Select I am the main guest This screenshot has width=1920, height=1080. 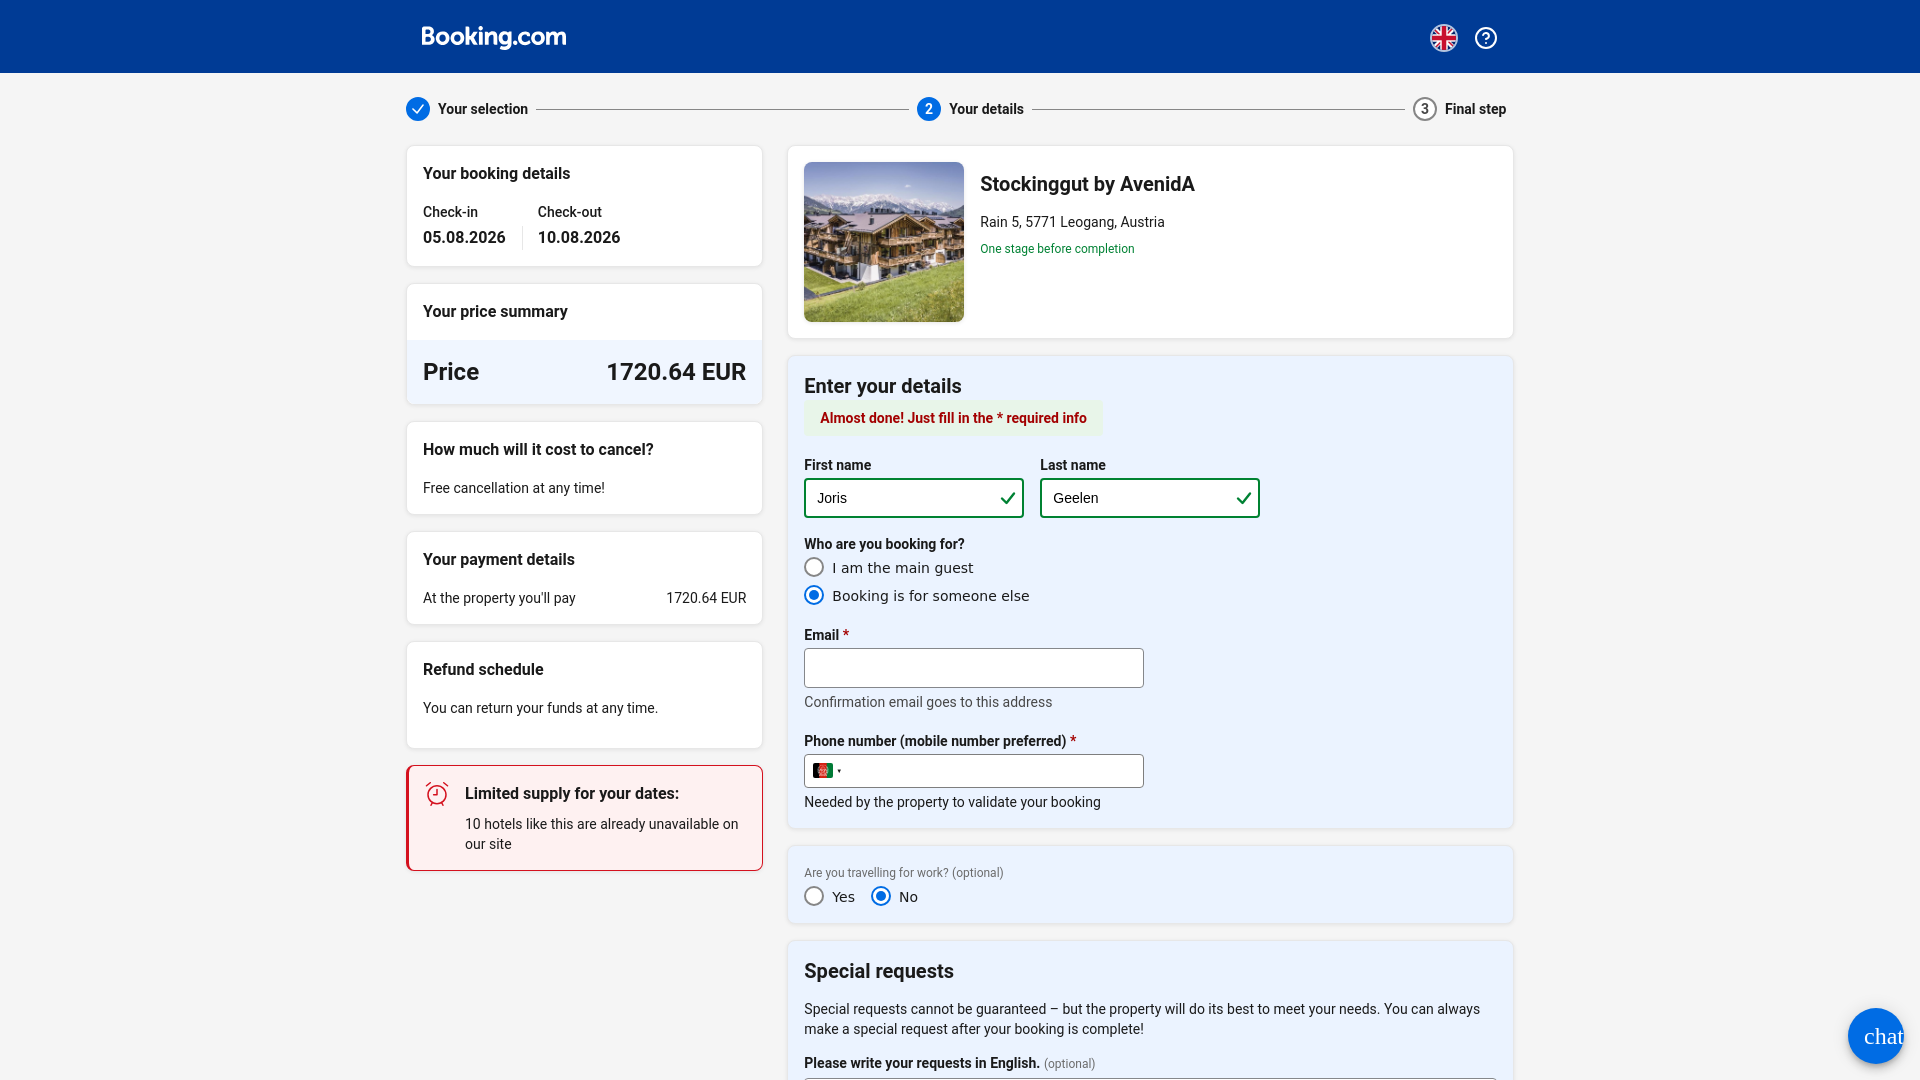(x=814, y=568)
